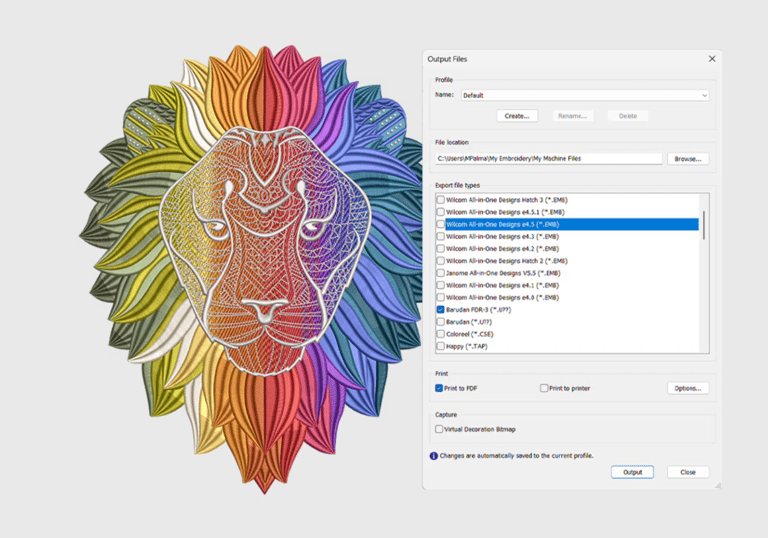
Task: Uncheck the Print to PDF checkbox
Action: click(x=439, y=388)
